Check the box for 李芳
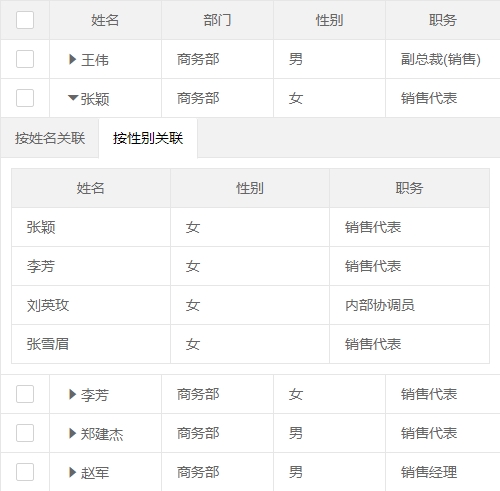 [25, 394]
